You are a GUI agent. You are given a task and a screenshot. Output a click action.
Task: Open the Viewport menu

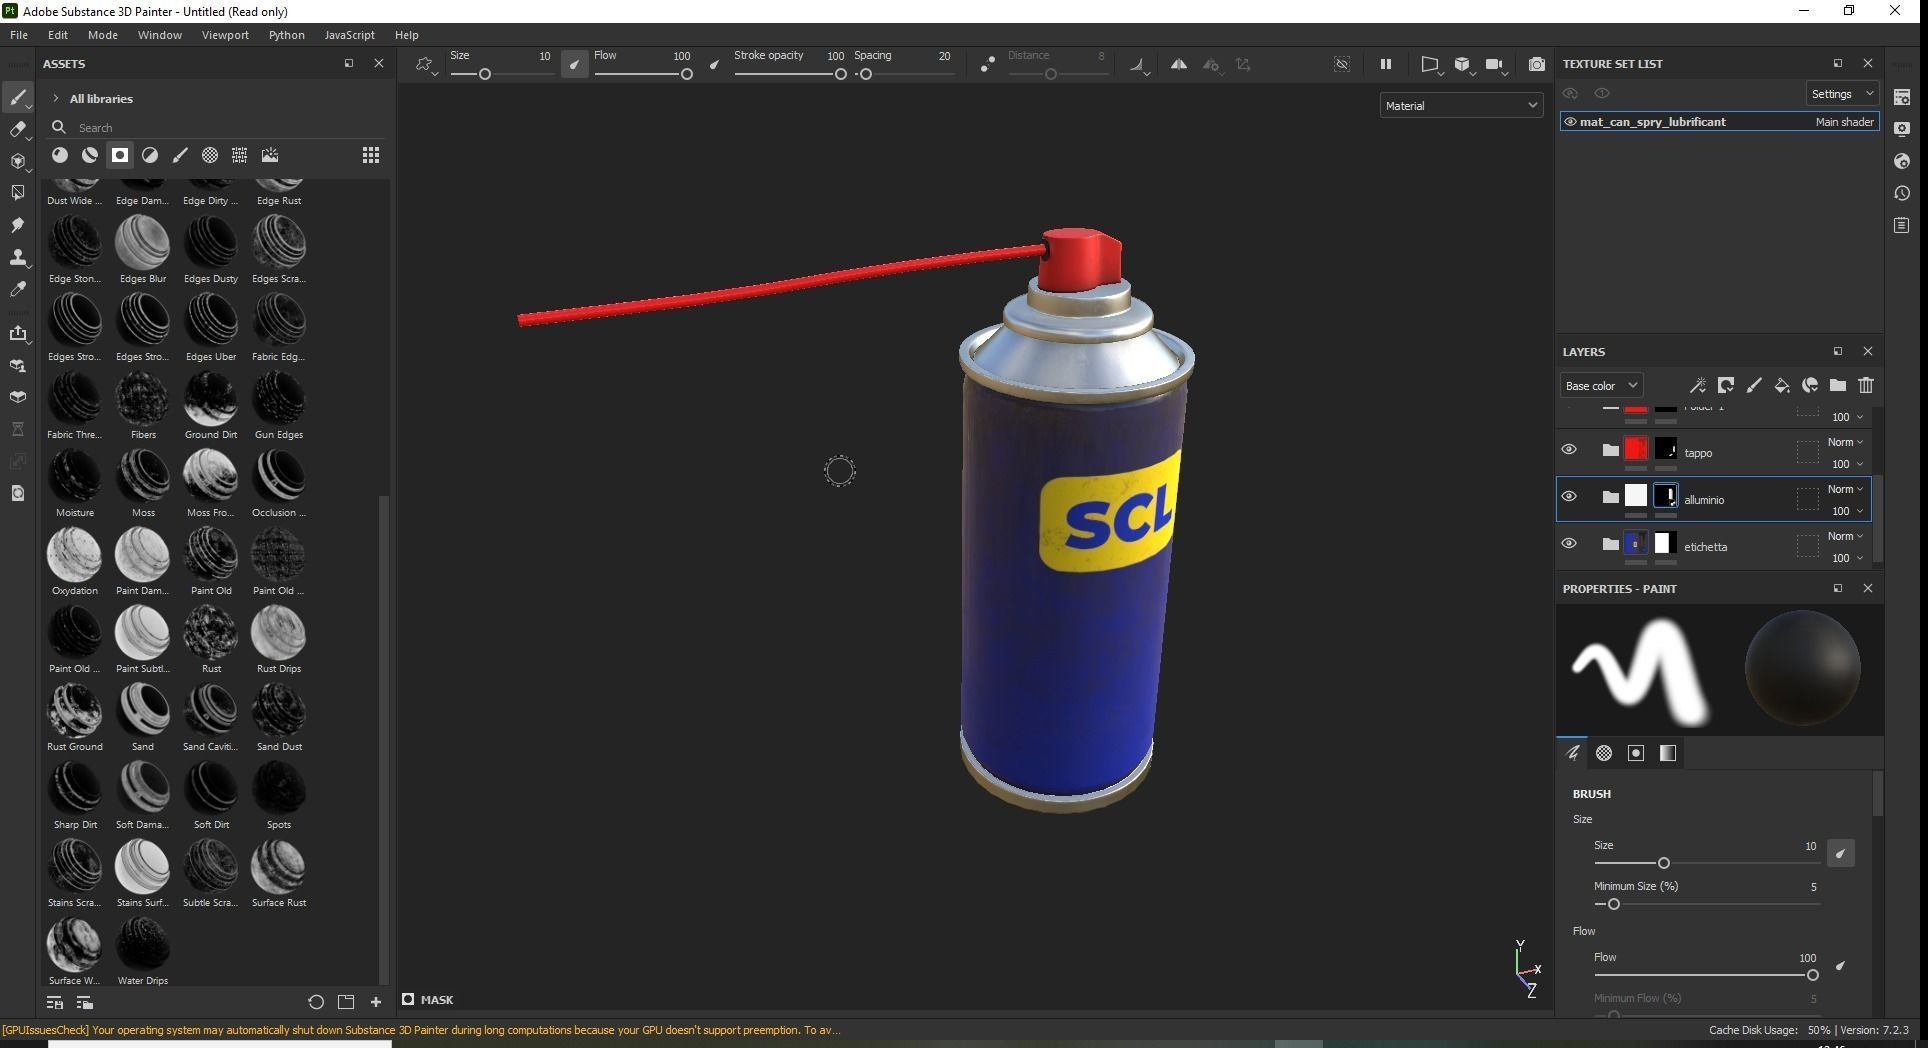pyautogui.click(x=225, y=35)
